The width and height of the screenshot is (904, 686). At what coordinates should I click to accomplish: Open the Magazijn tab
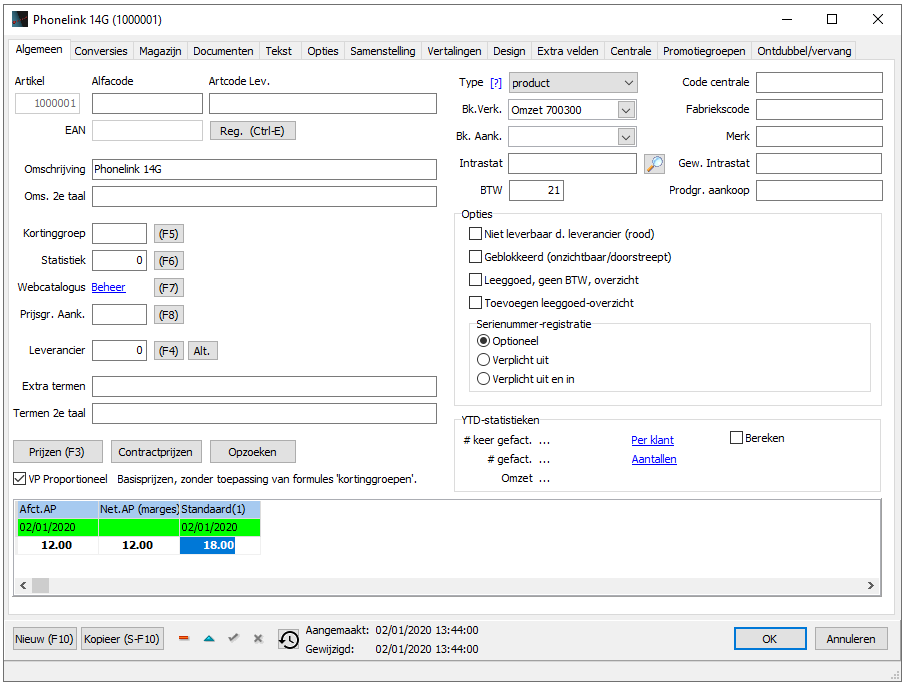tap(160, 51)
